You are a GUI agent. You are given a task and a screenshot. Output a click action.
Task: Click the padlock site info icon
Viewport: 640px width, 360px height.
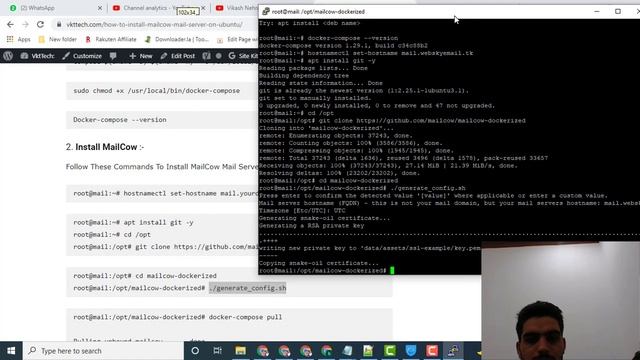point(59,24)
